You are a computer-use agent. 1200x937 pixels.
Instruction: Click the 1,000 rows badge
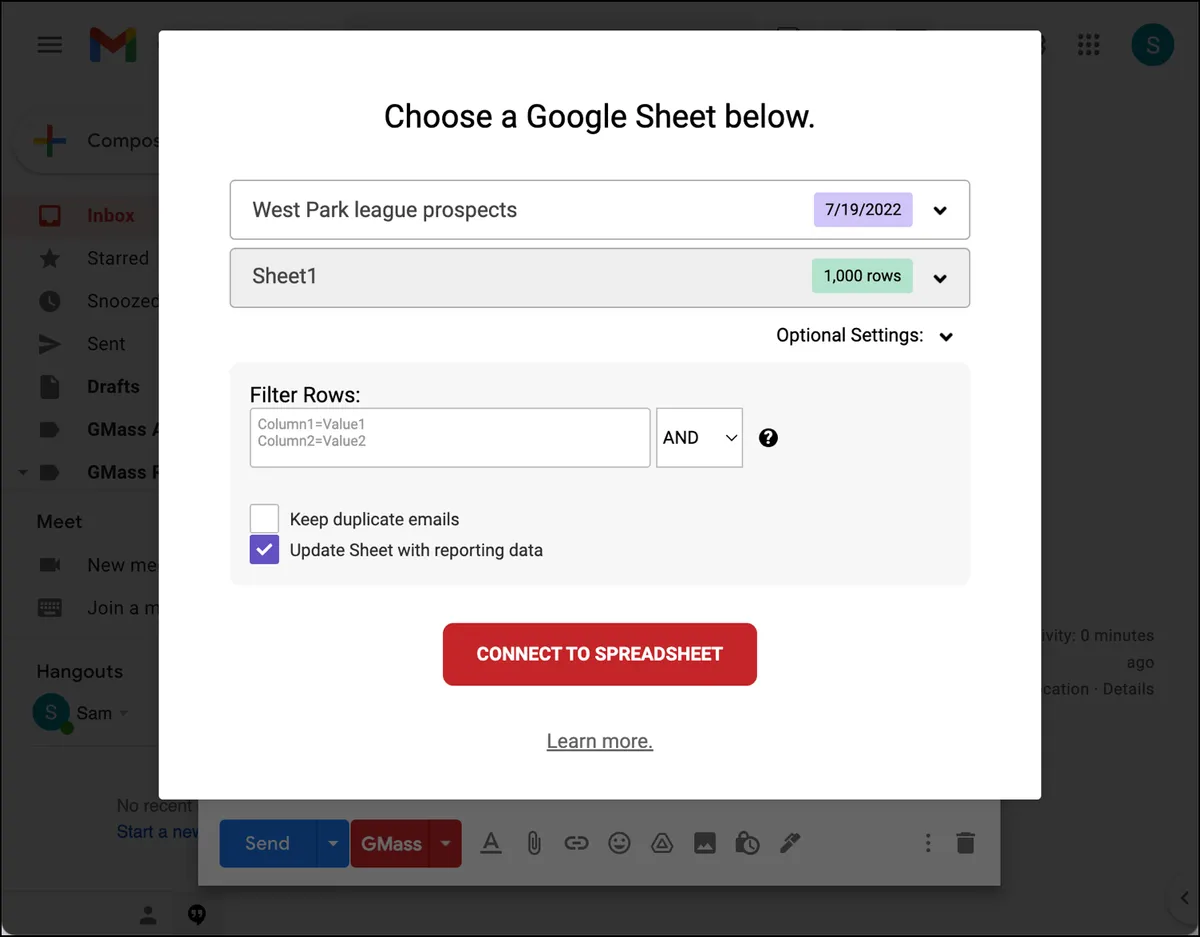click(862, 276)
